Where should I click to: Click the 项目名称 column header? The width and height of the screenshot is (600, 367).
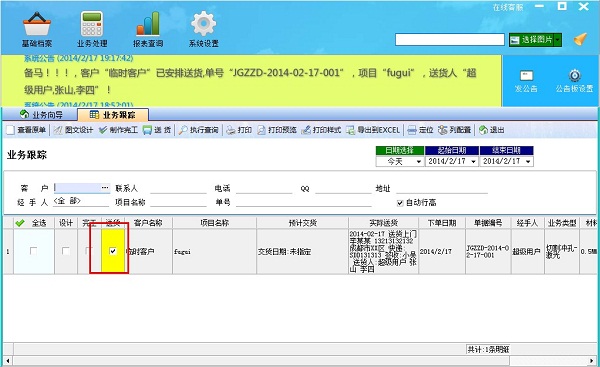click(x=214, y=223)
